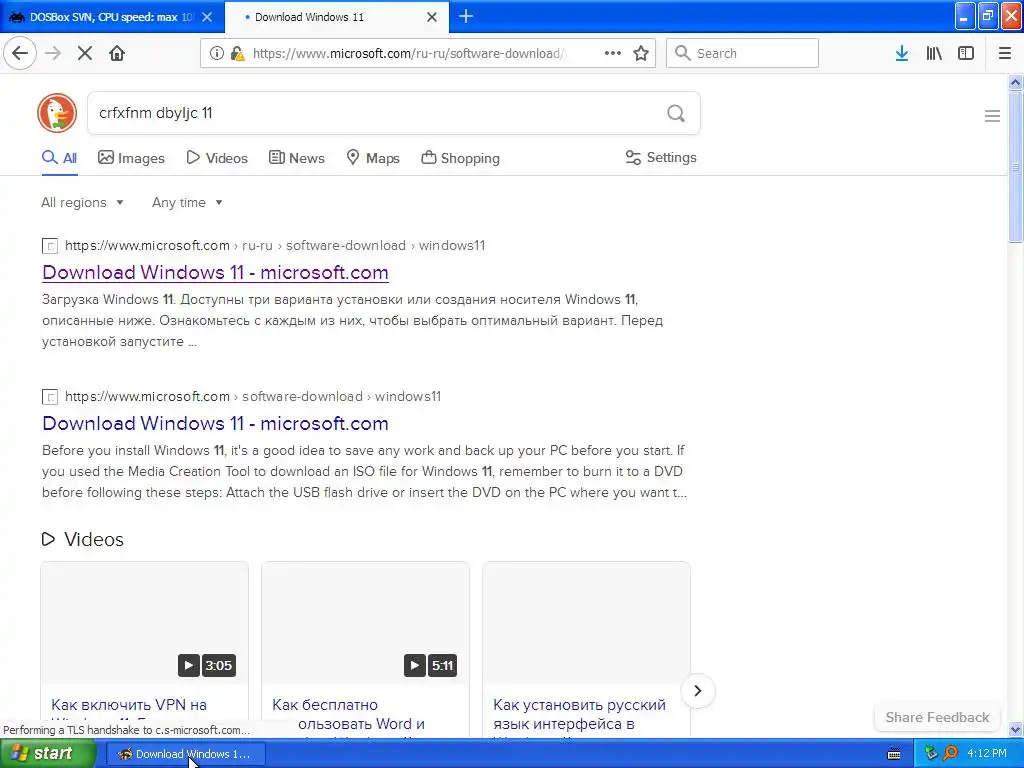Image resolution: width=1024 pixels, height=768 pixels.
Task: Expand the All regions filter
Action: pyautogui.click(x=82, y=202)
